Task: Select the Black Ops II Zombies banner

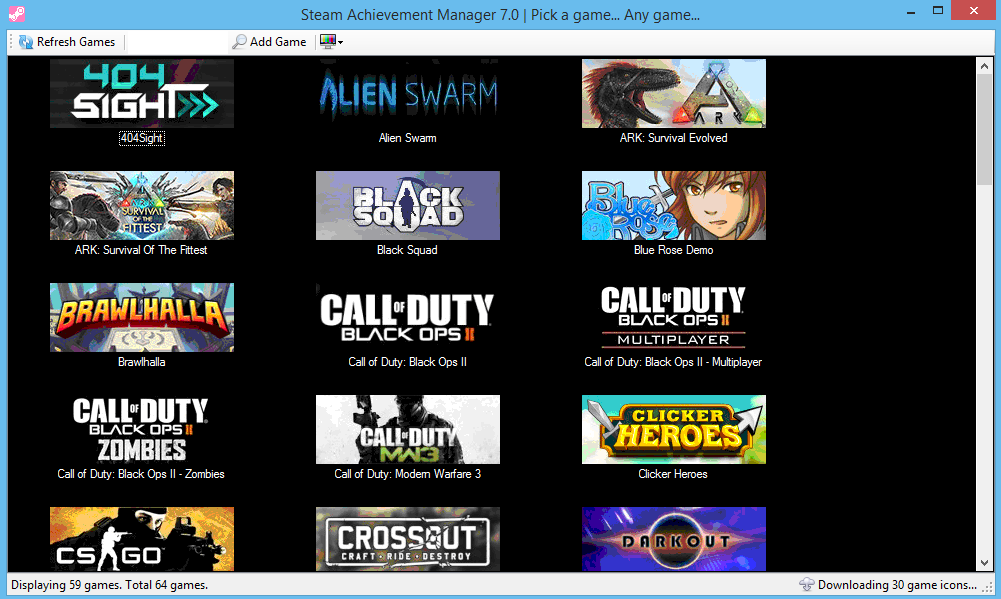Action: click(x=142, y=429)
